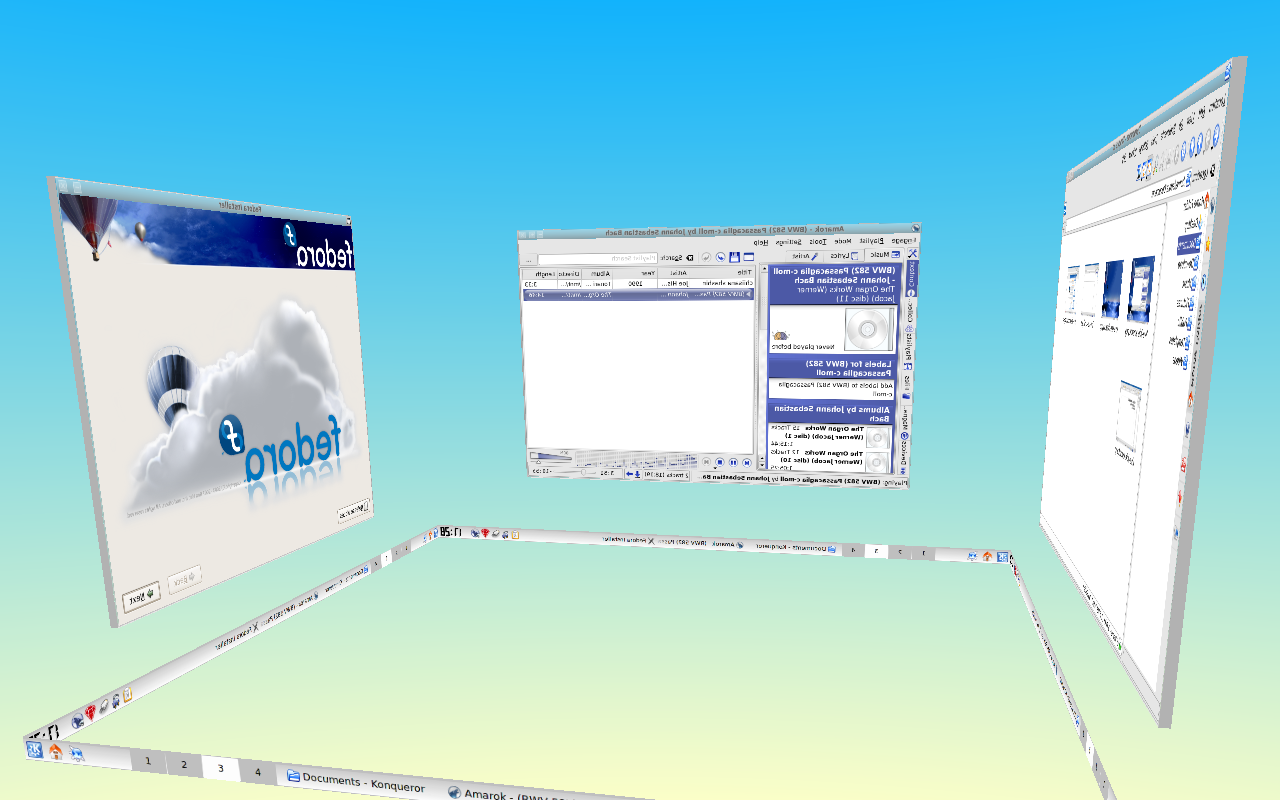Sort Amarok playlist by Album column

pos(598,273)
